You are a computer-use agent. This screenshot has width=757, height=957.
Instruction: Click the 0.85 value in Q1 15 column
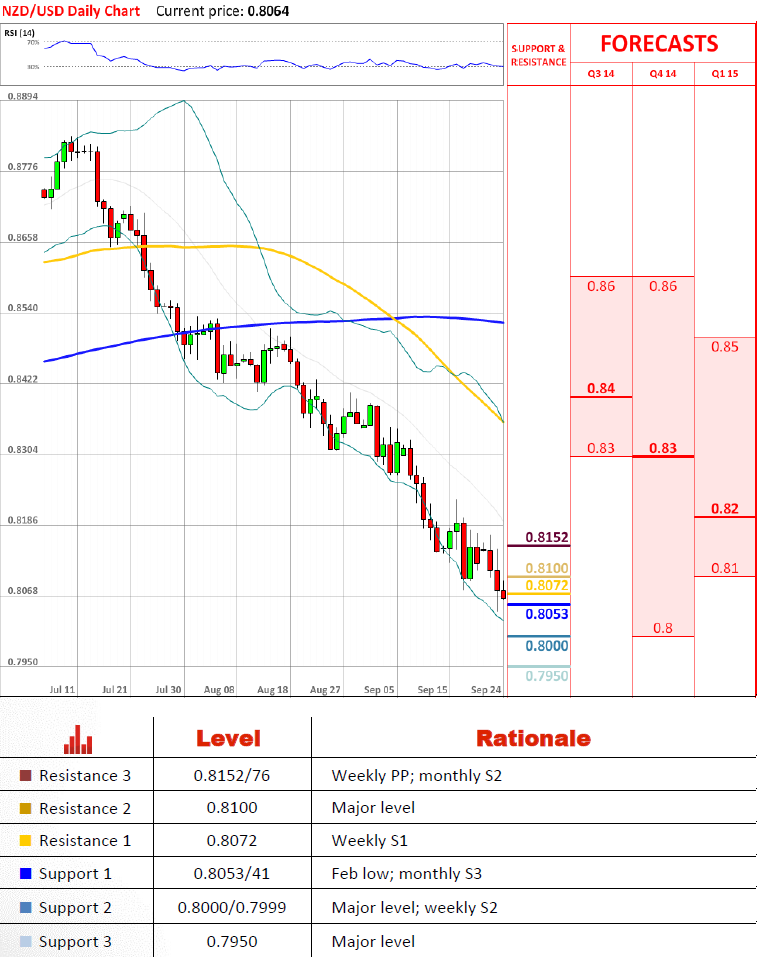(x=725, y=347)
